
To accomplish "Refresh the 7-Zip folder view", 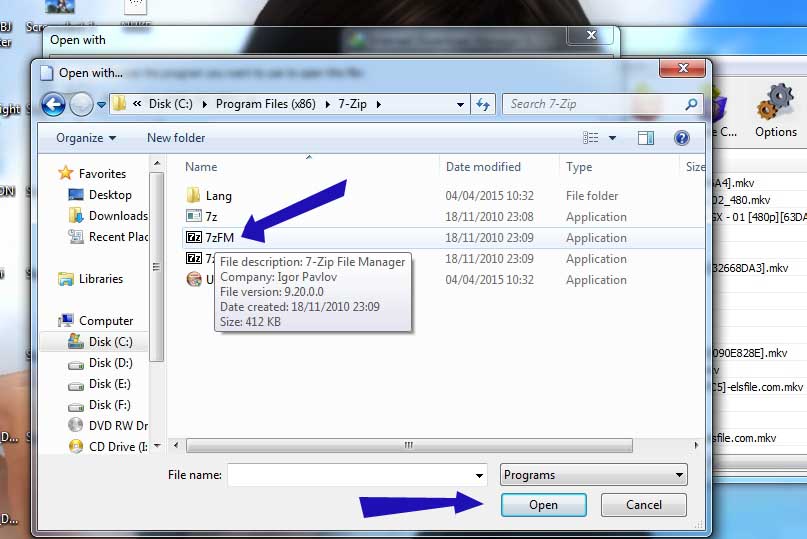I will click(483, 105).
